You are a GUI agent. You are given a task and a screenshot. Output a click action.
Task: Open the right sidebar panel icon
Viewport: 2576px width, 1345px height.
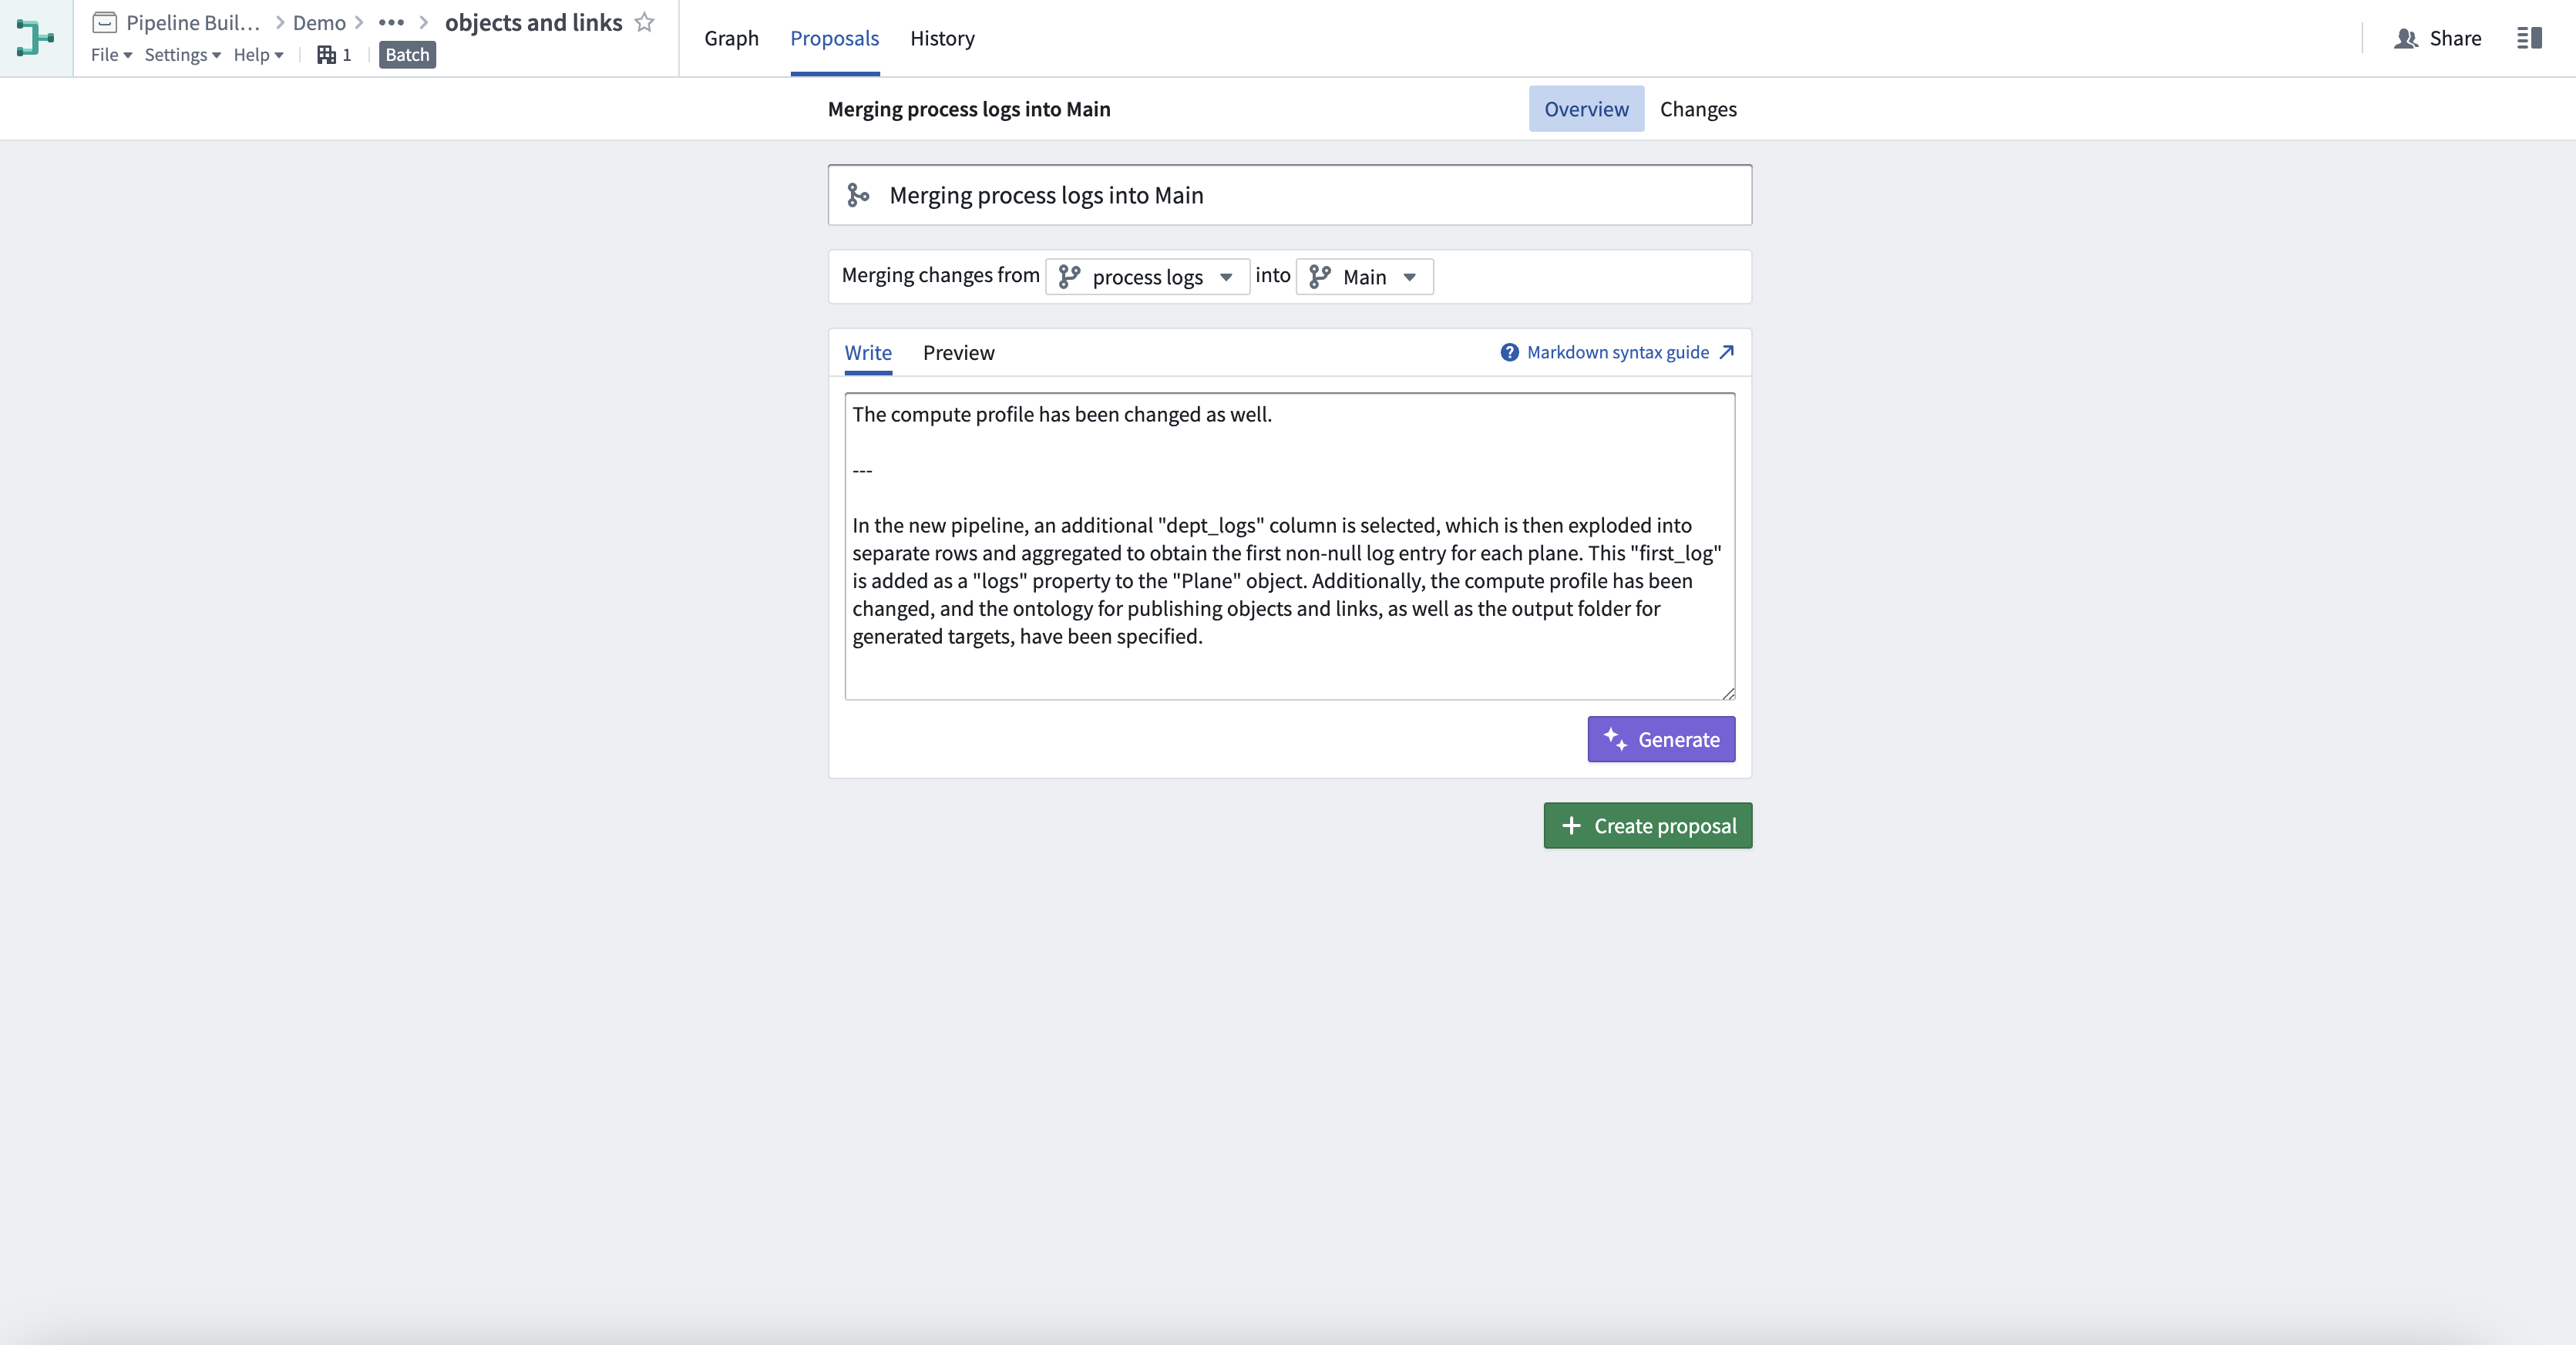[x=2529, y=38]
